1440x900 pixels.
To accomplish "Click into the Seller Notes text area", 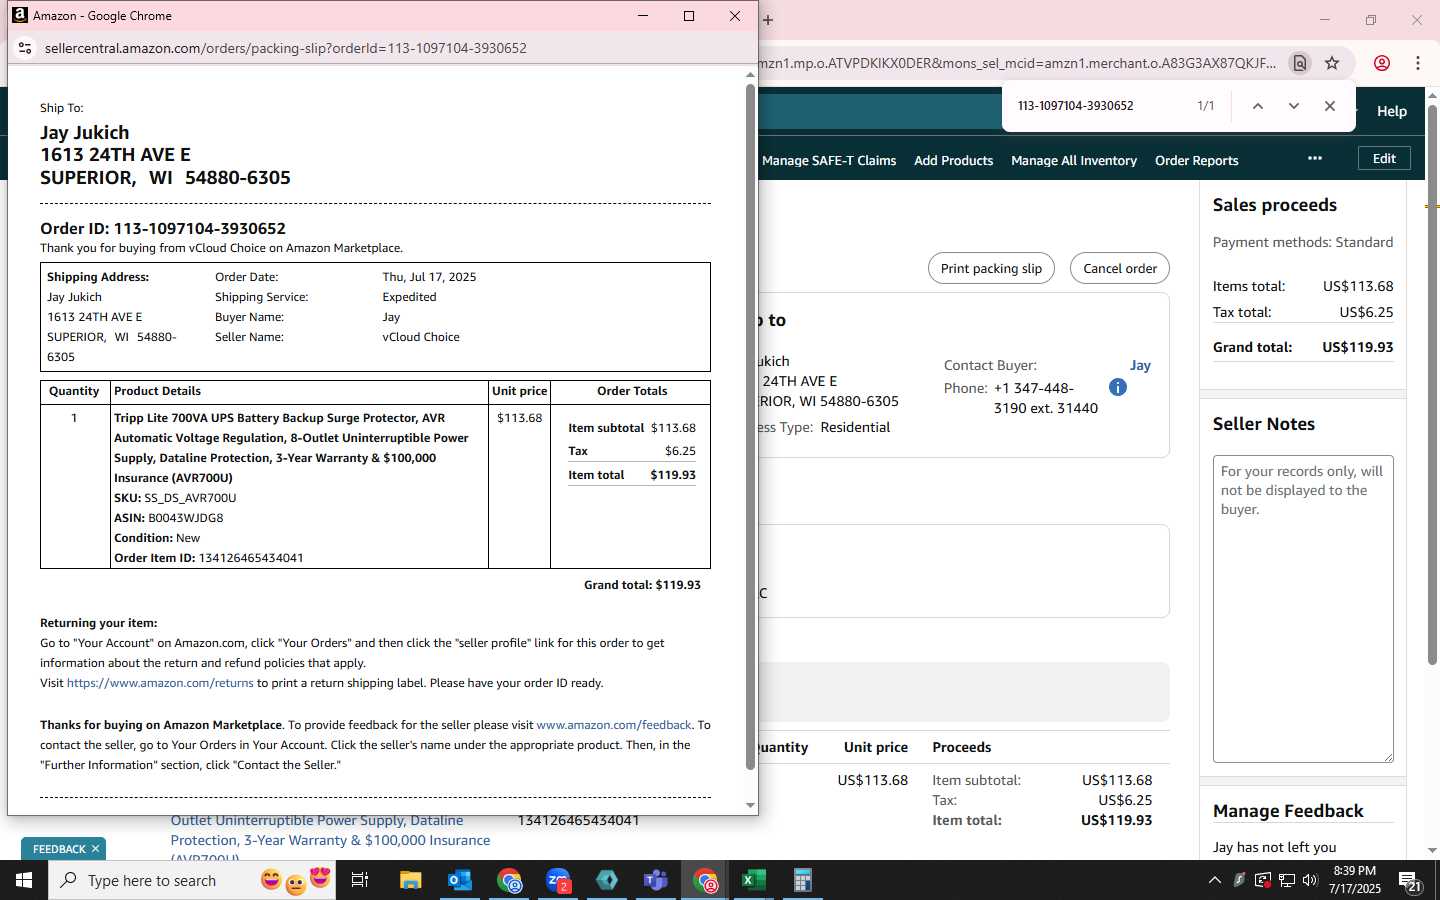I will (x=1303, y=609).
